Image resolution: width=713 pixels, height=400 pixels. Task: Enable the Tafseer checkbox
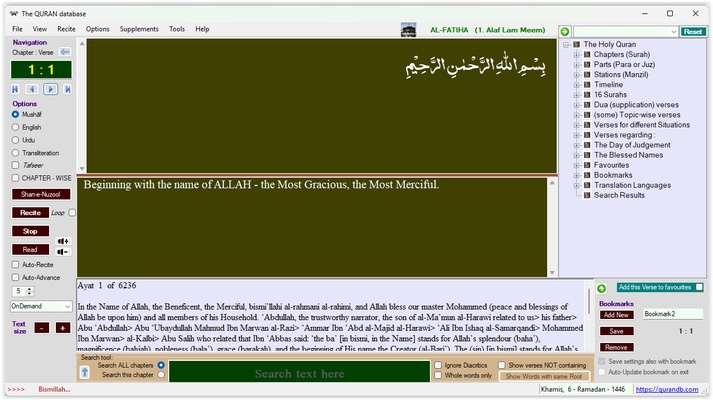(x=15, y=165)
